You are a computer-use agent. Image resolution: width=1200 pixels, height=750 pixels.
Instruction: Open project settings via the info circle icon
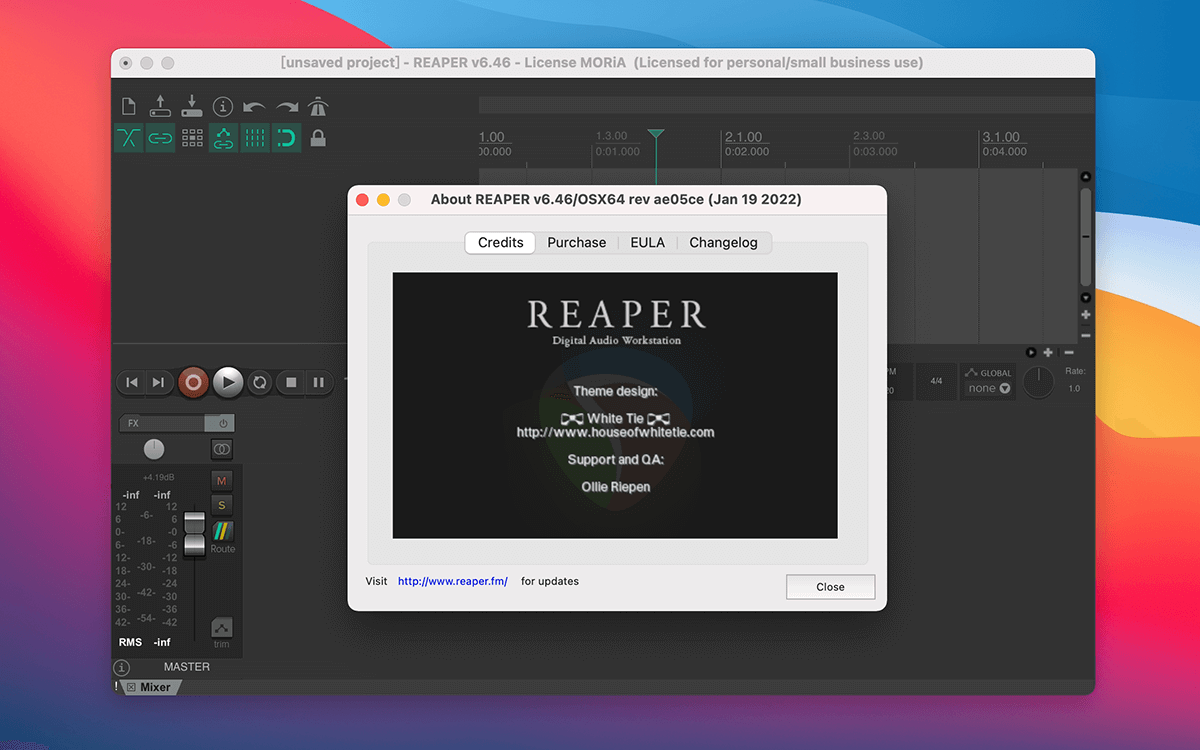point(223,106)
